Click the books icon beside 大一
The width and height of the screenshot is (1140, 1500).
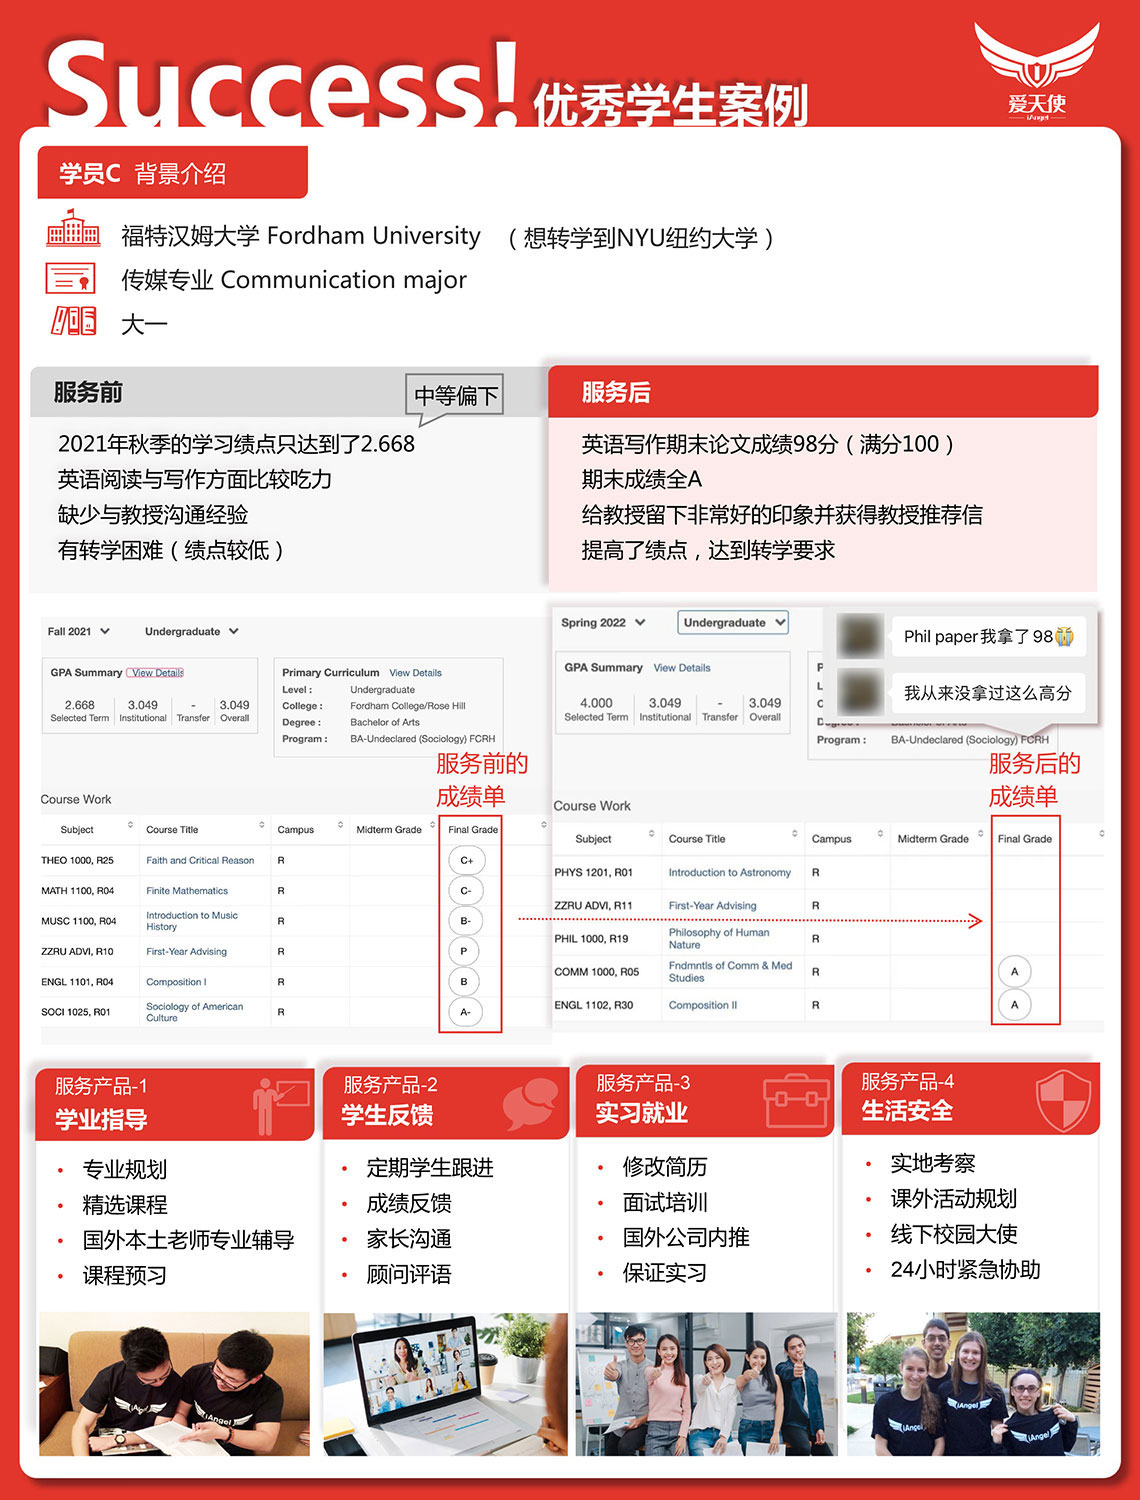click(73, 321)
